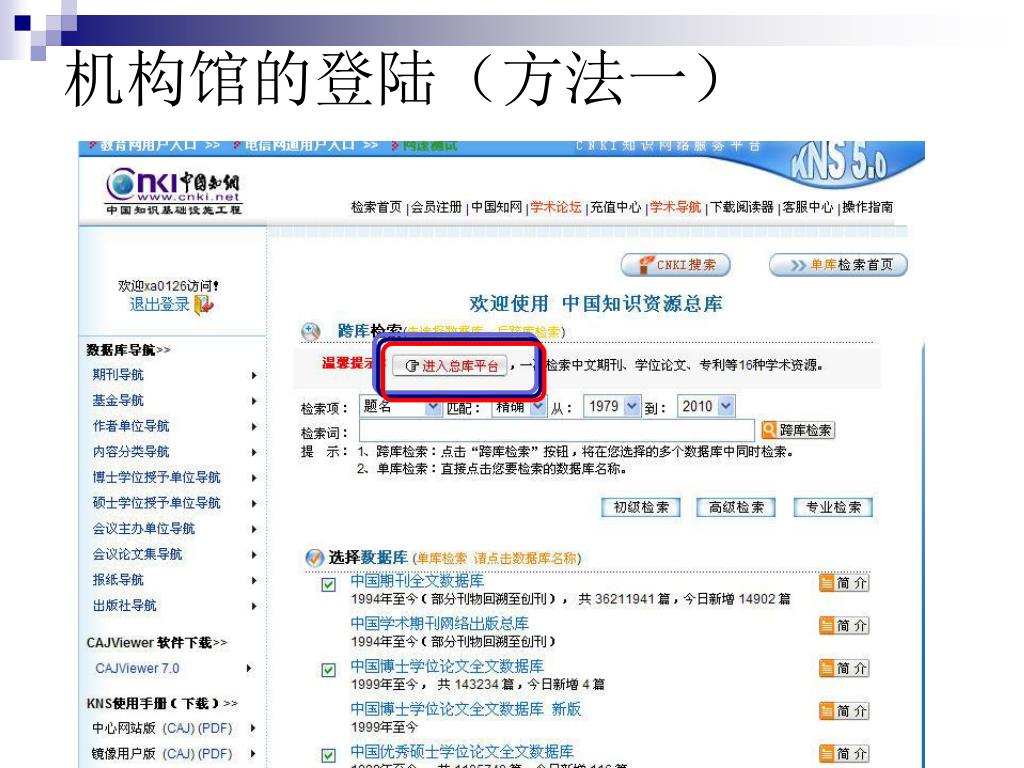Open 简介 for 中国优秀硕士学位论文全文数据库
The width and height of the screenshot is (1024, 768).
844,753
